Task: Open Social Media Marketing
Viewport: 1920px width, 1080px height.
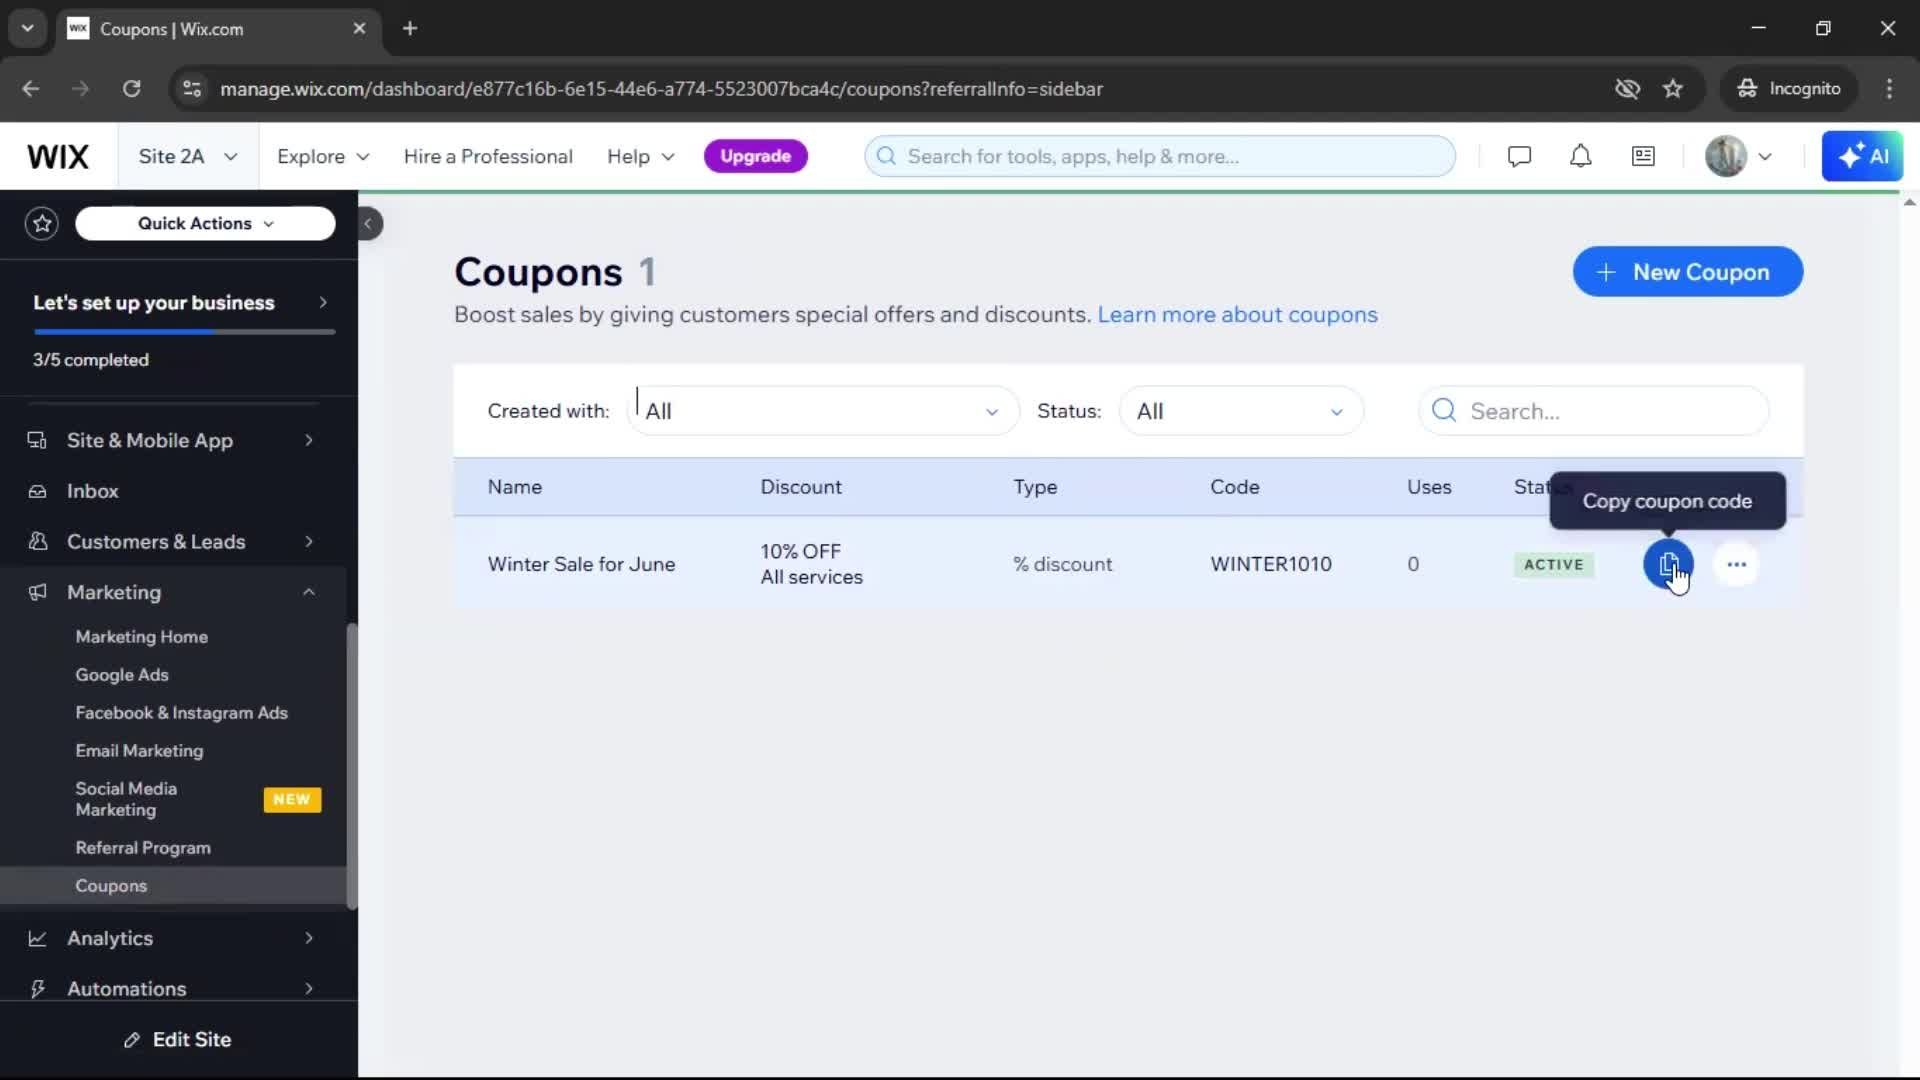Action: 126,799
